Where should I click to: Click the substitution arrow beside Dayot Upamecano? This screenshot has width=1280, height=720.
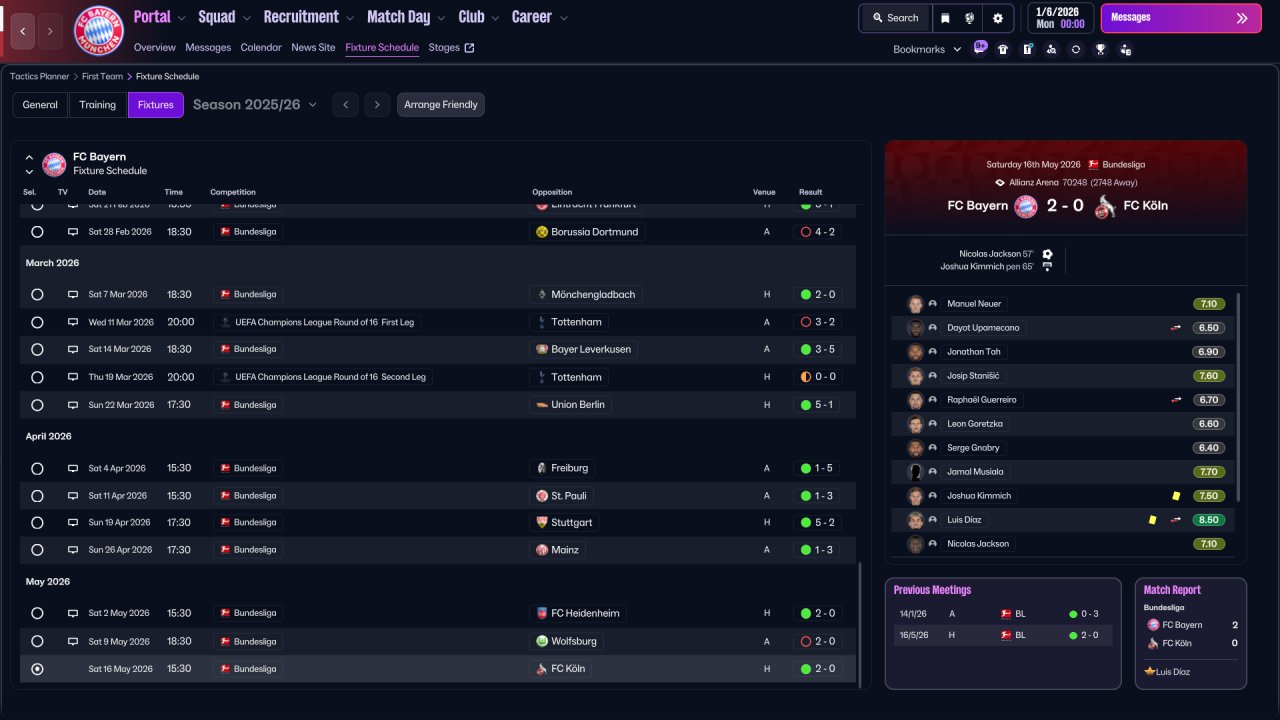[x=1176, y=328]
